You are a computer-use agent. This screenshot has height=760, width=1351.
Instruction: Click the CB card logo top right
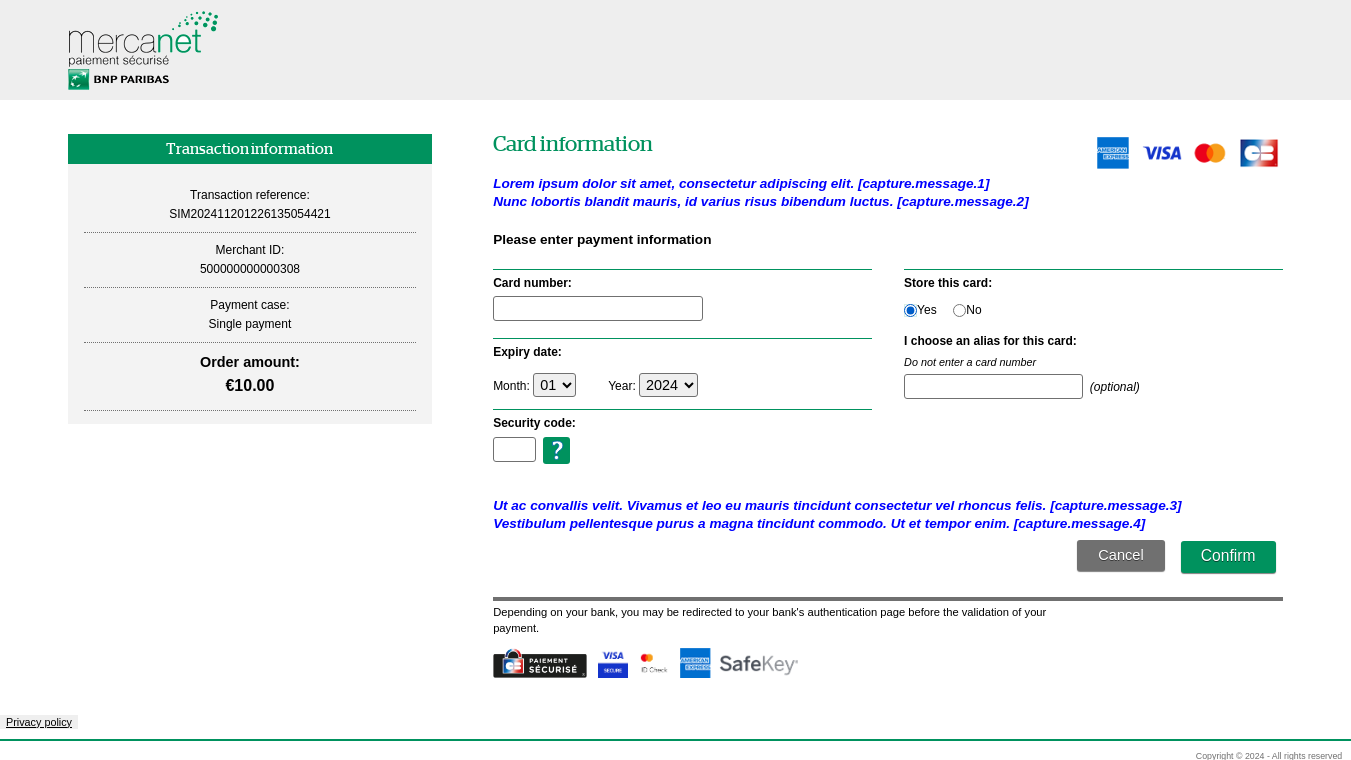(1258, 152)
